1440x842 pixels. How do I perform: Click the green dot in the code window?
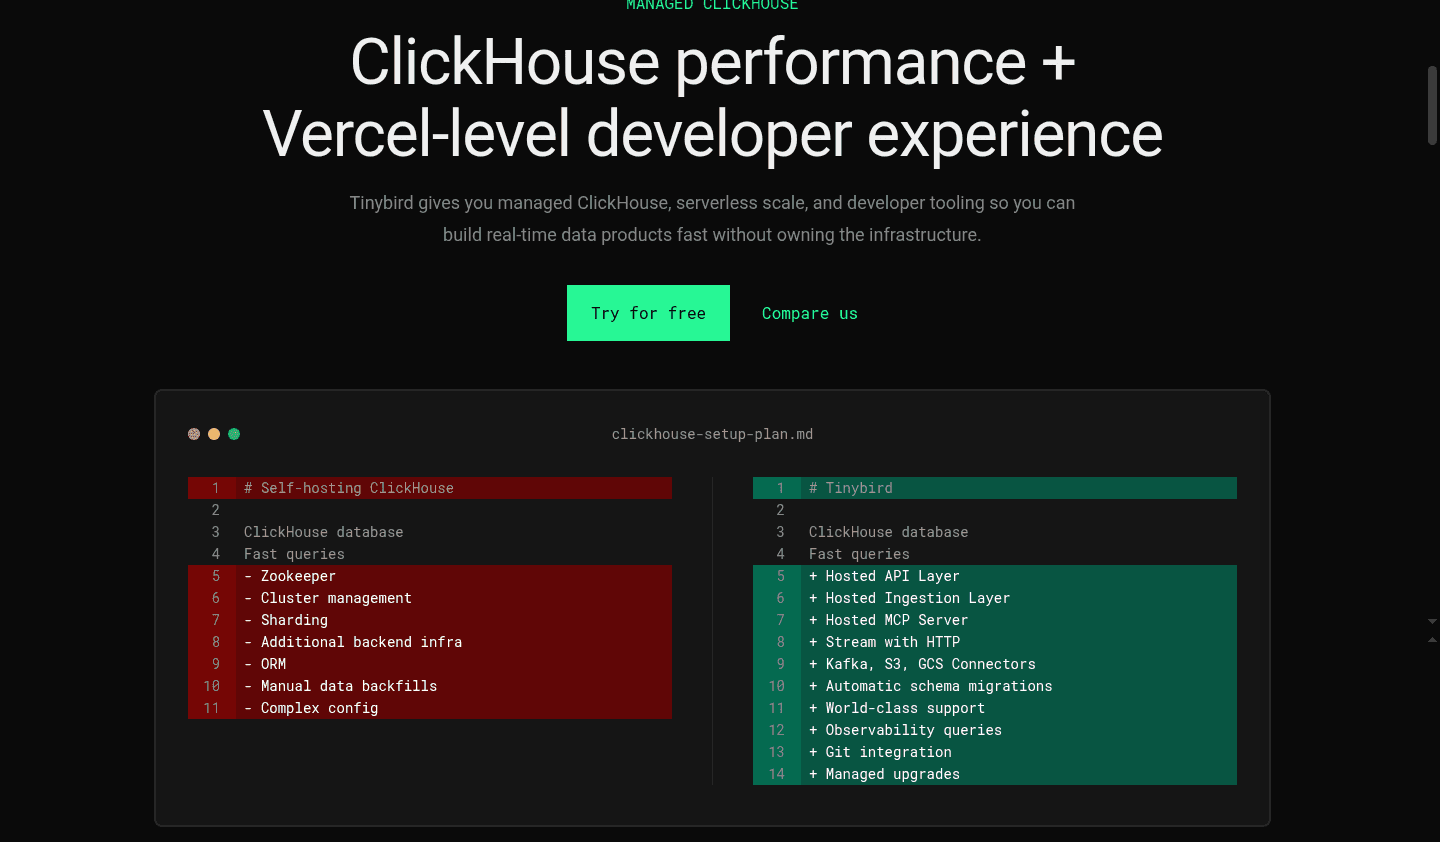click(234, 434)
